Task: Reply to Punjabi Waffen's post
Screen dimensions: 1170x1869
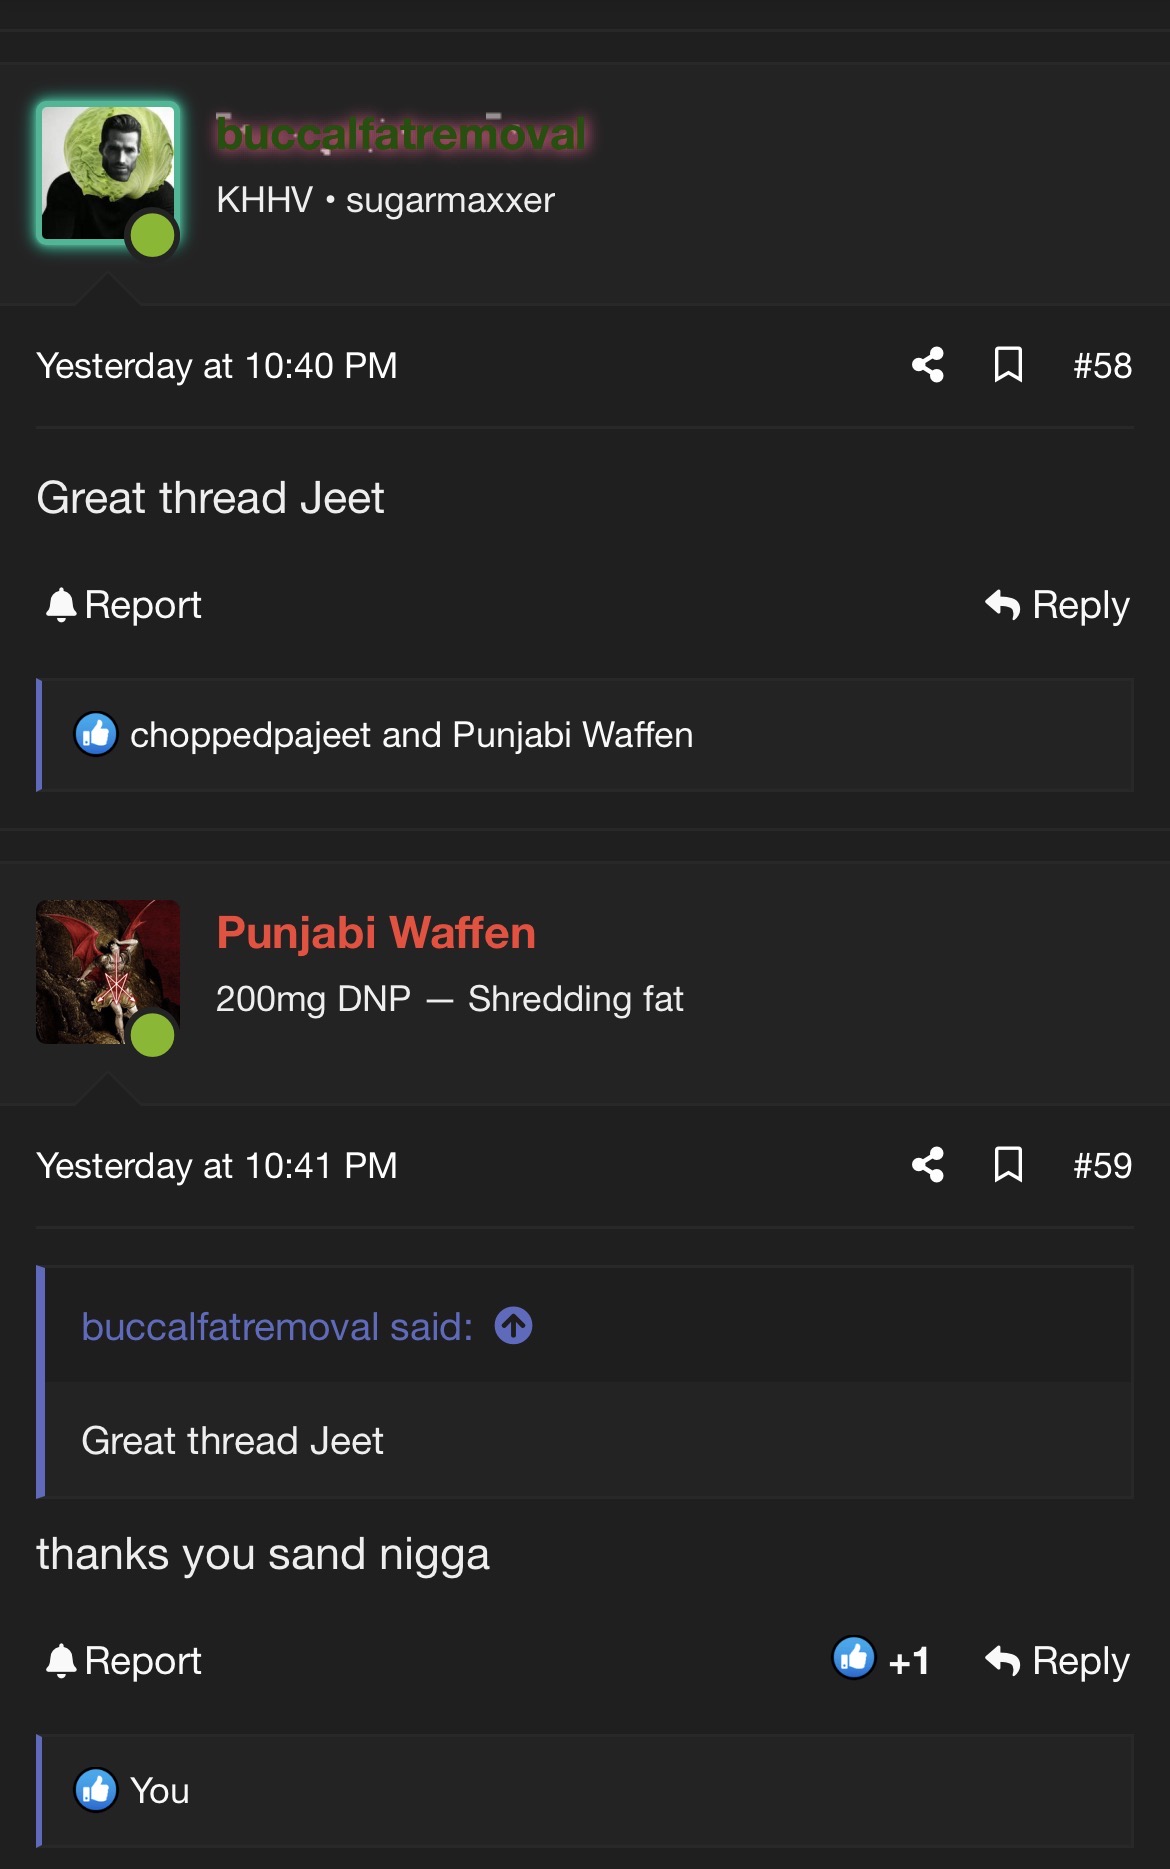Action: tap(1057, 1661)
